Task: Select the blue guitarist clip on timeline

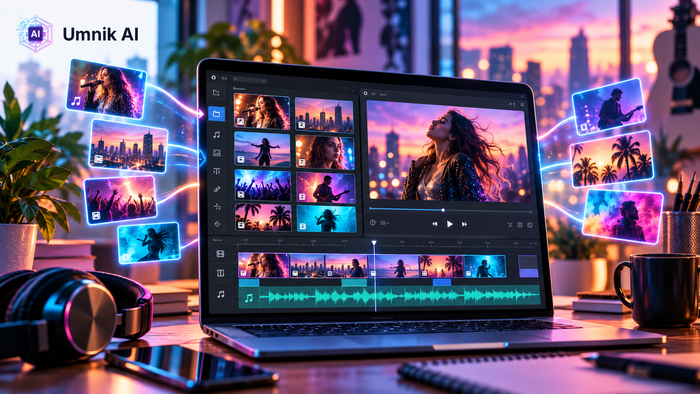Action: pyautogui.click(x=485, y=266)
